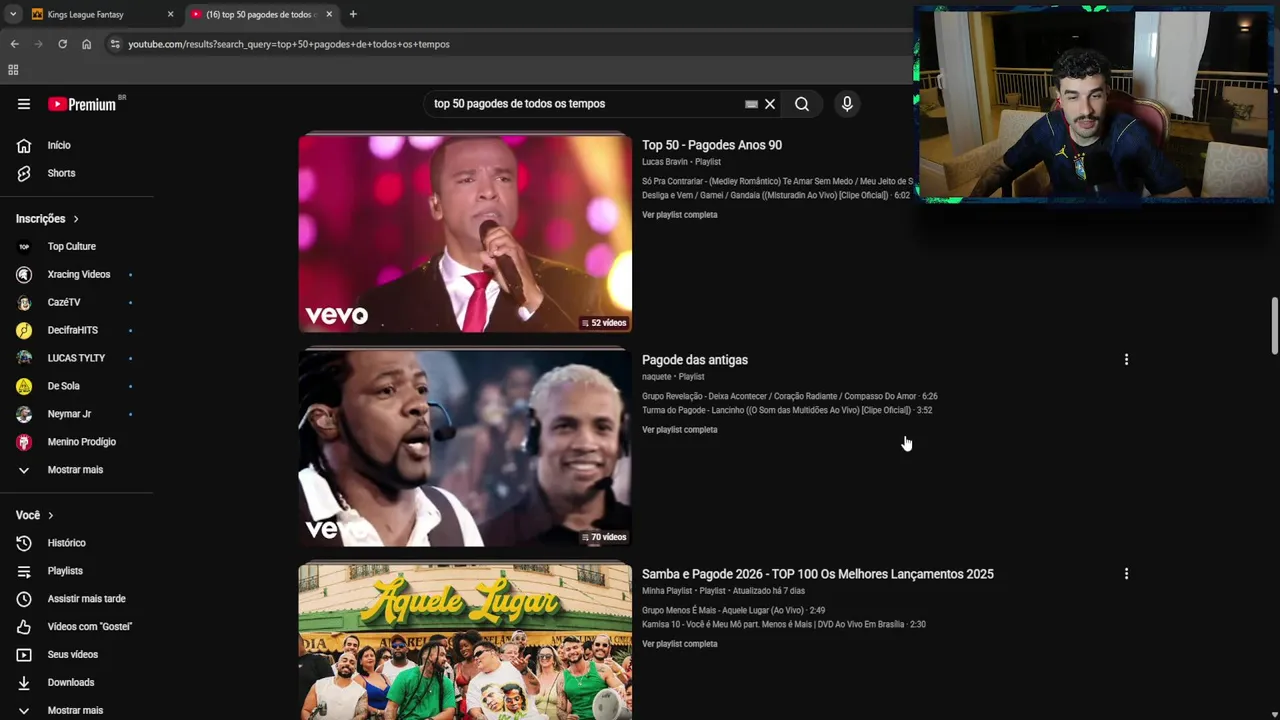
Task: Play Grupo Menos É Mais Aquele Lugar track
Action: point(733,610)
